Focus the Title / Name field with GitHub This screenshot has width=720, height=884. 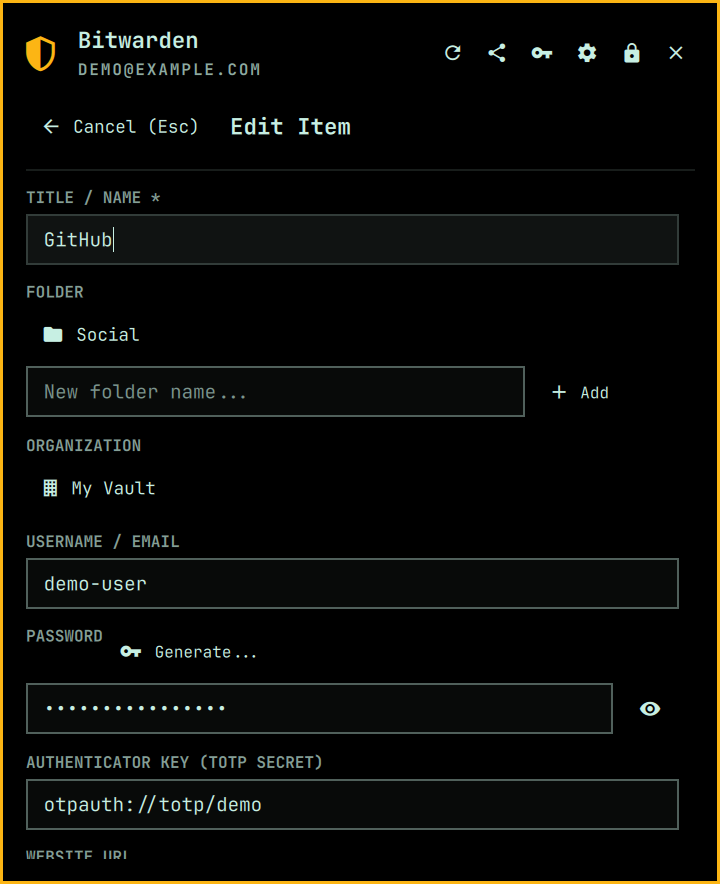[352, 240]
